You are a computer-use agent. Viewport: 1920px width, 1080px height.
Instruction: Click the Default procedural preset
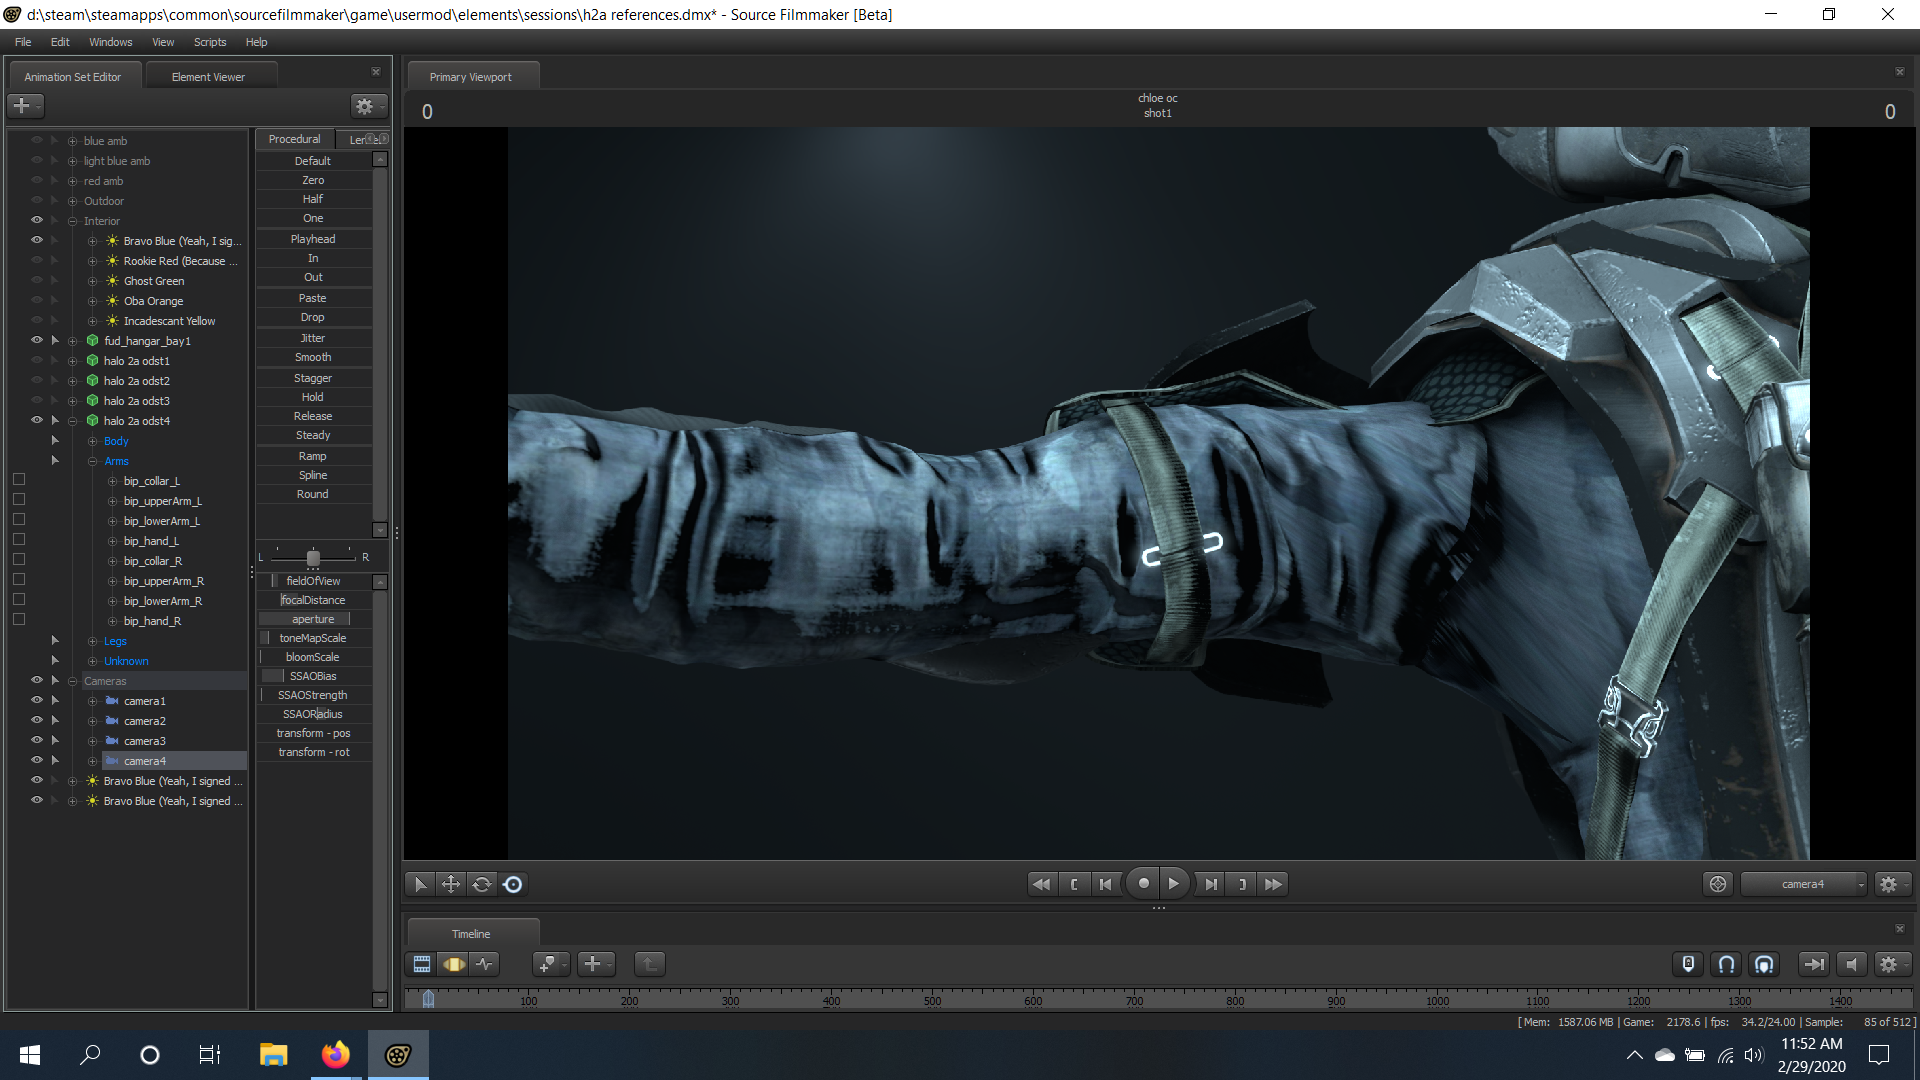[313, 161]
